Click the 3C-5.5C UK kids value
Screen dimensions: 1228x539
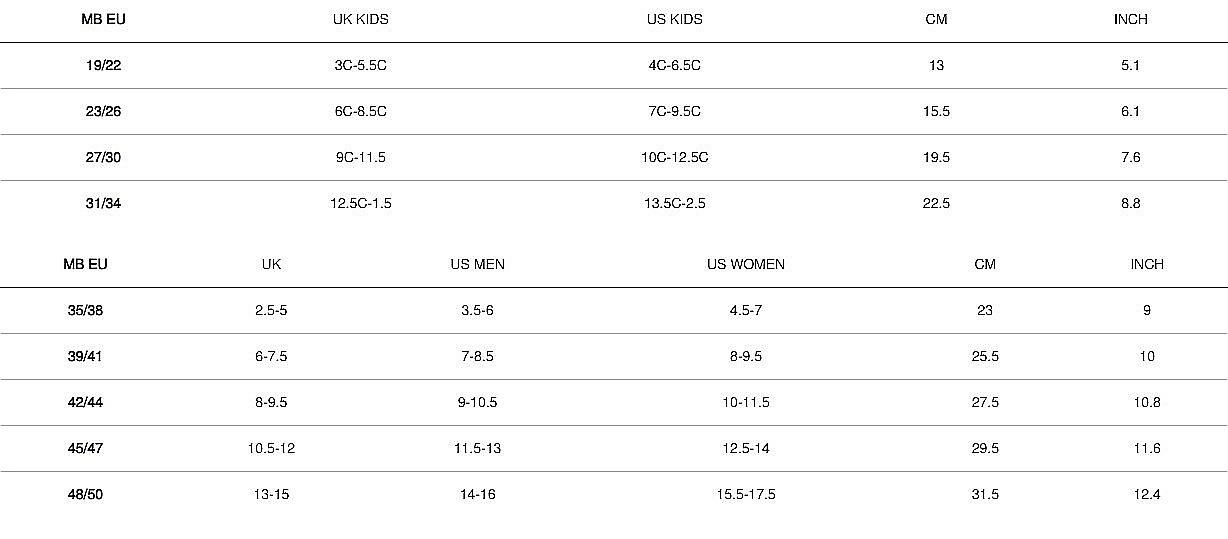pyautogui.click(x=360, y=65)
